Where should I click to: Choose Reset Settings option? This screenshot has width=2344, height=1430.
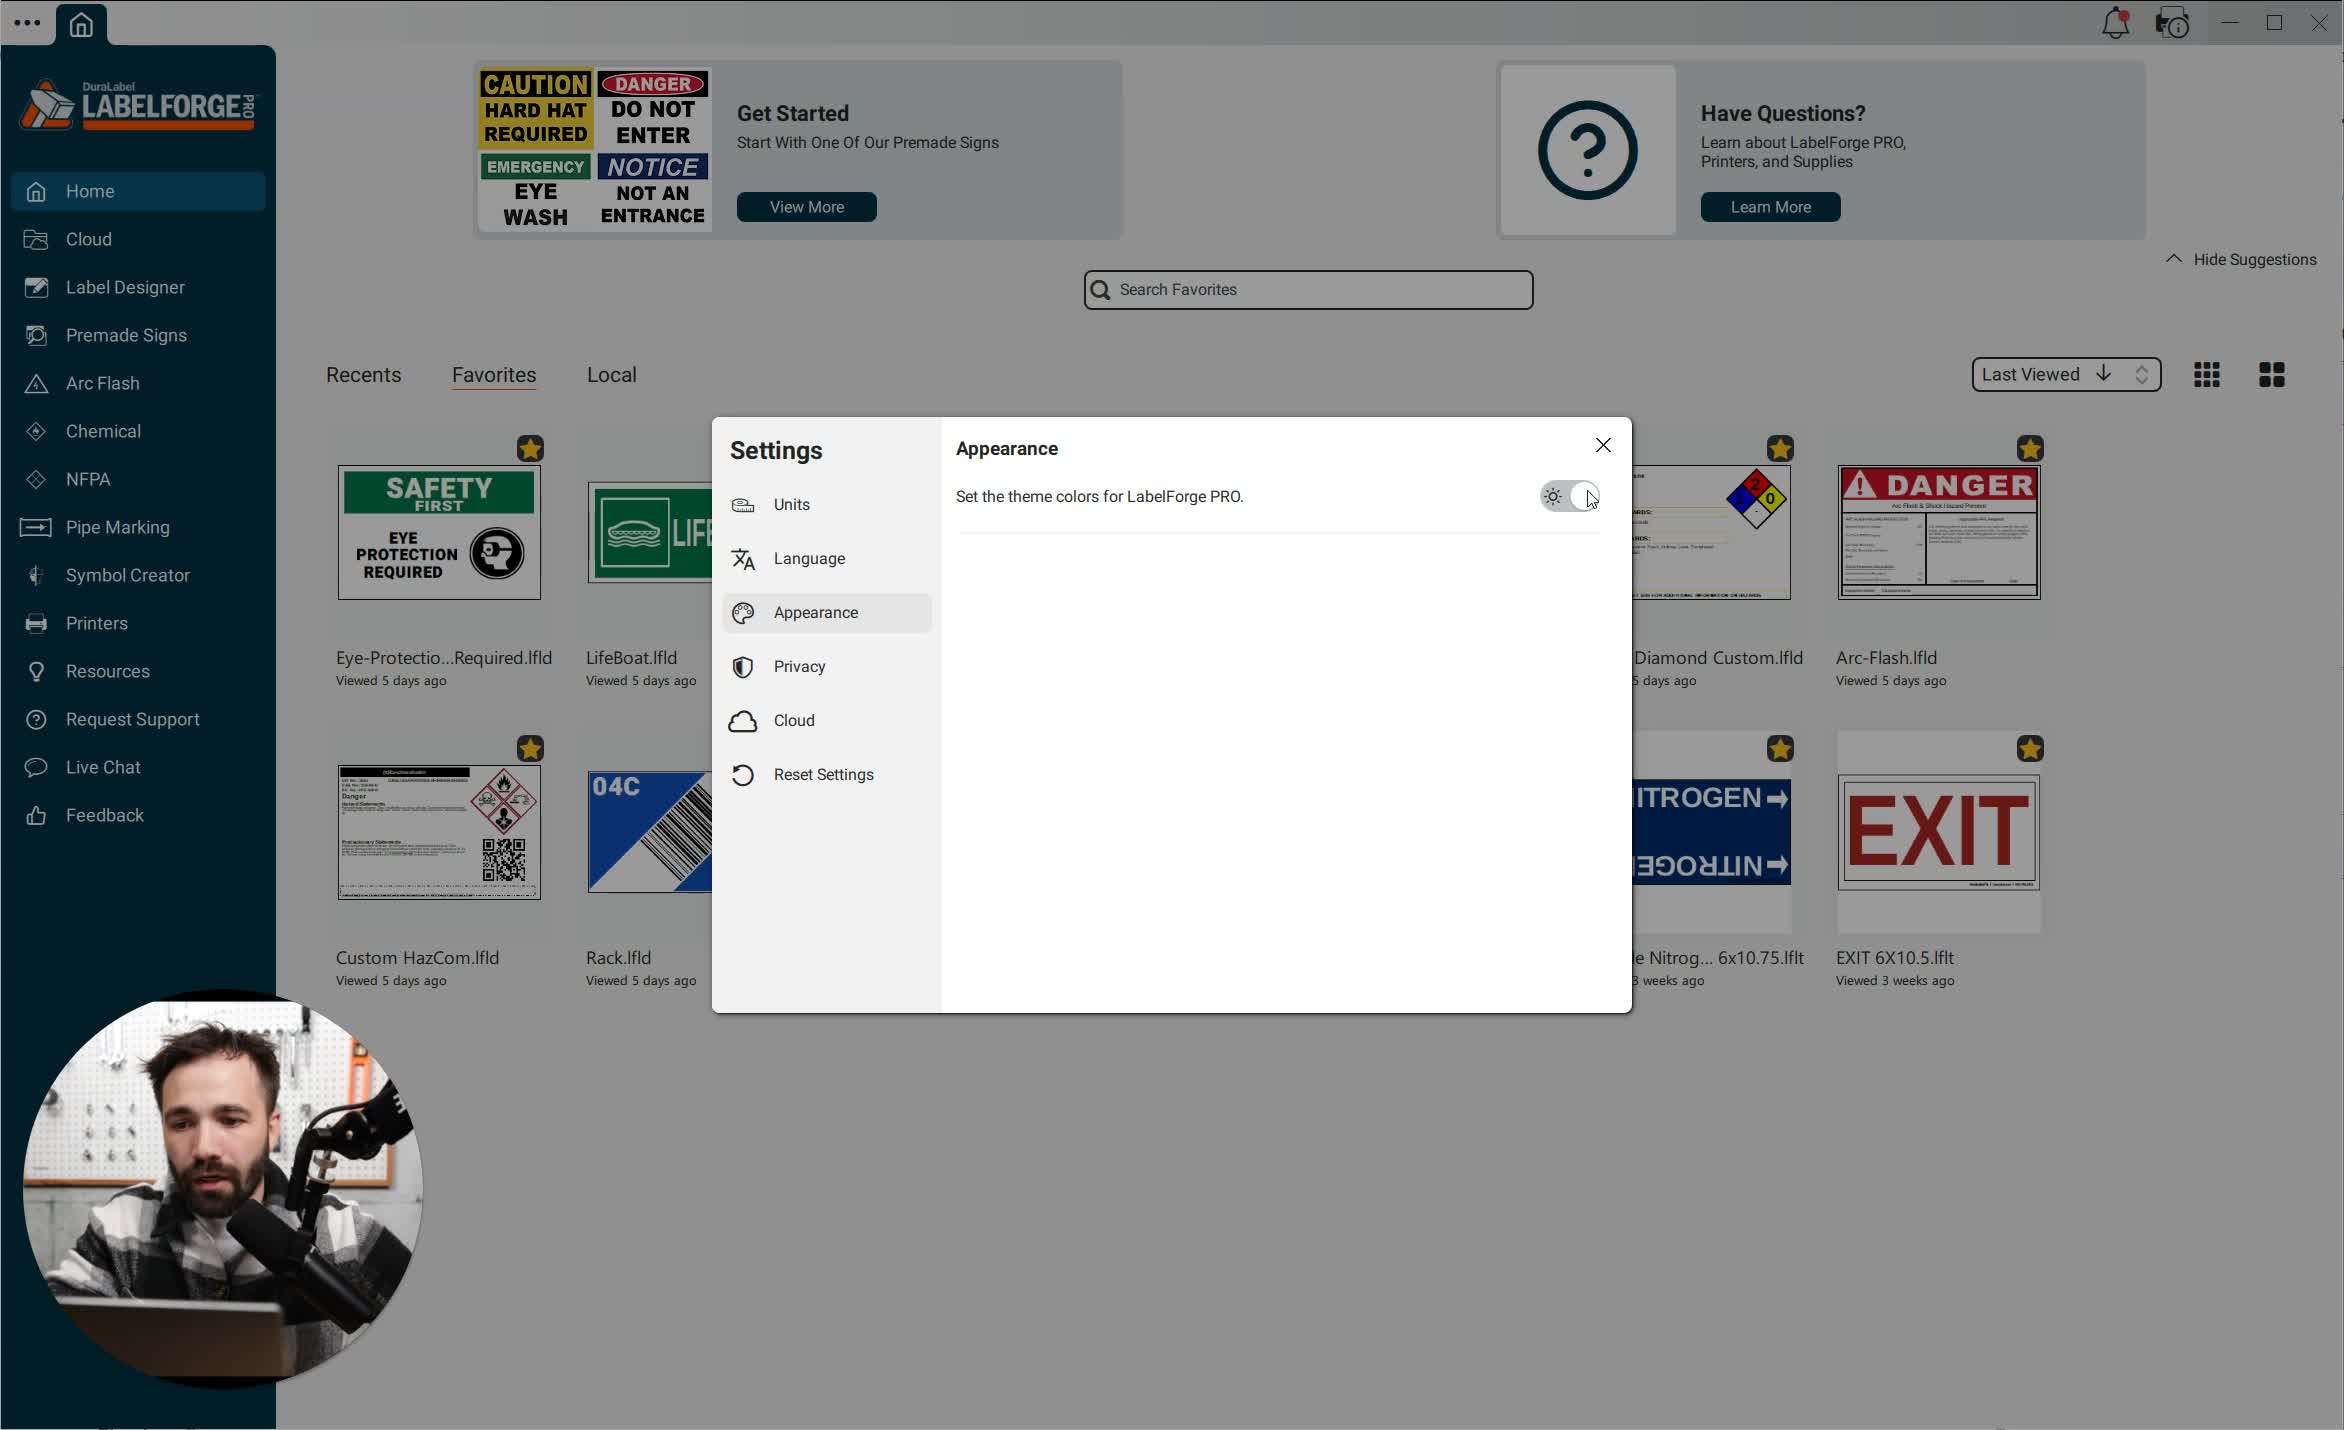pos(826,775)
